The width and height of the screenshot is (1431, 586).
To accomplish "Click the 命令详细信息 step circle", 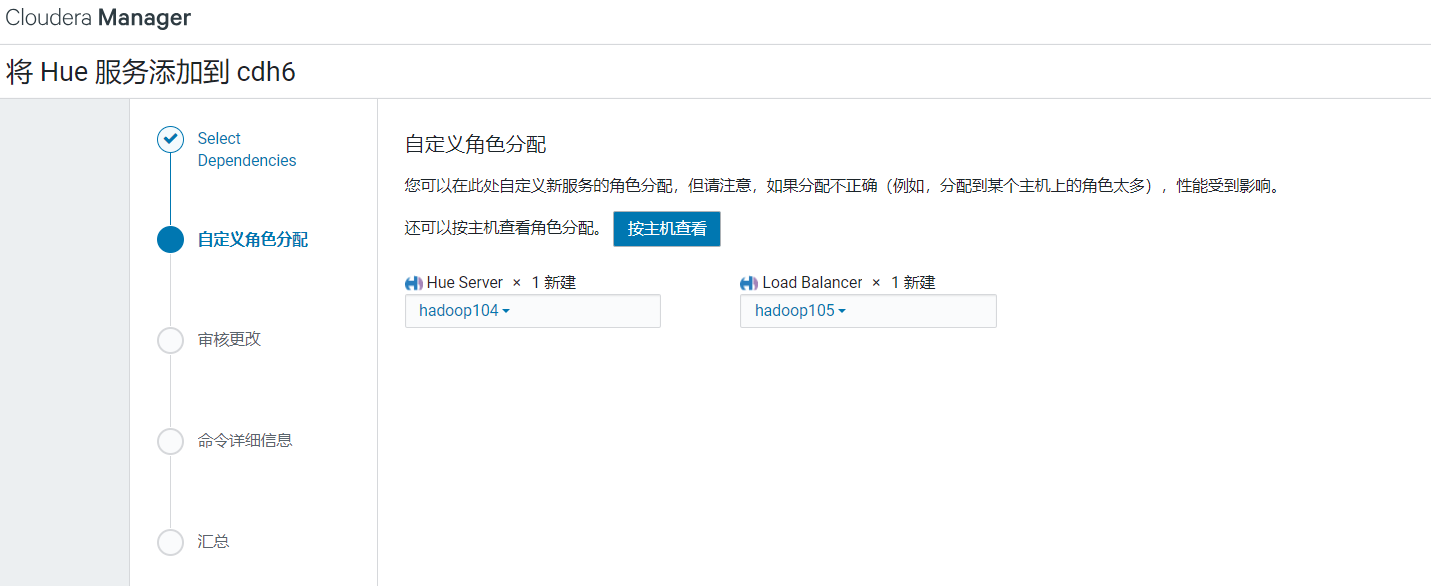I will 171,441.
